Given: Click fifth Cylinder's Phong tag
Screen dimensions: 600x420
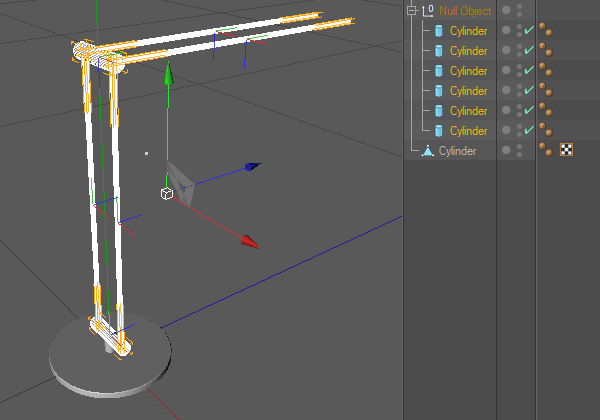Looking at the screenshot, I should point(546,110).
